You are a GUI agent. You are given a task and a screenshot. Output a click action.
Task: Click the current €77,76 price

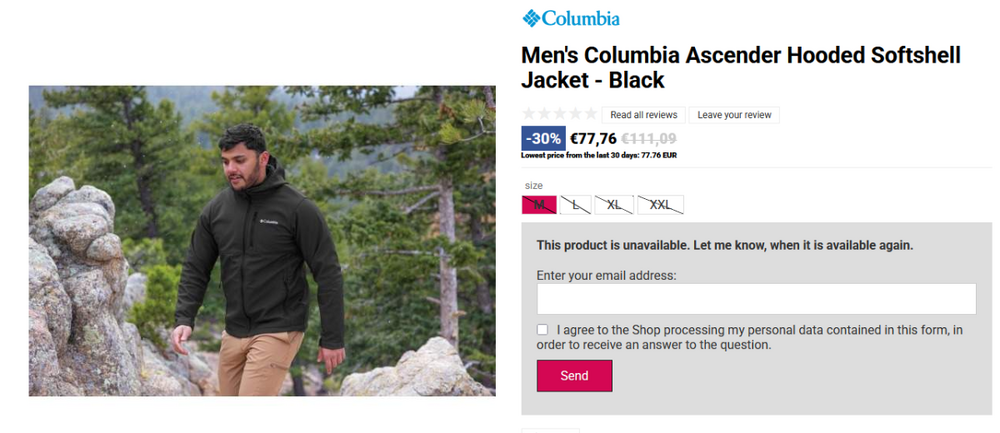pos(593,139)
